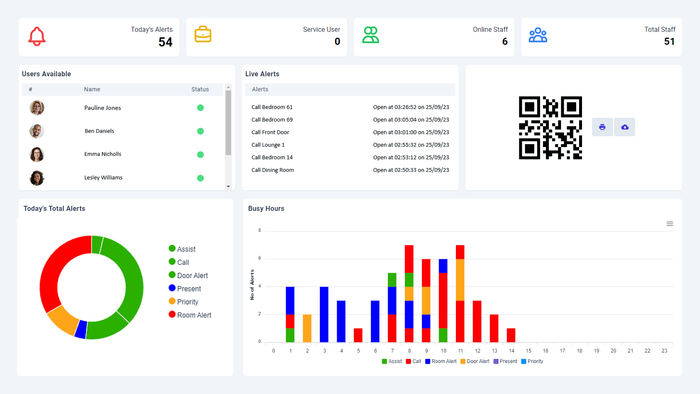Click the Users Available scrollbar thumb

[x=228, y=123]
